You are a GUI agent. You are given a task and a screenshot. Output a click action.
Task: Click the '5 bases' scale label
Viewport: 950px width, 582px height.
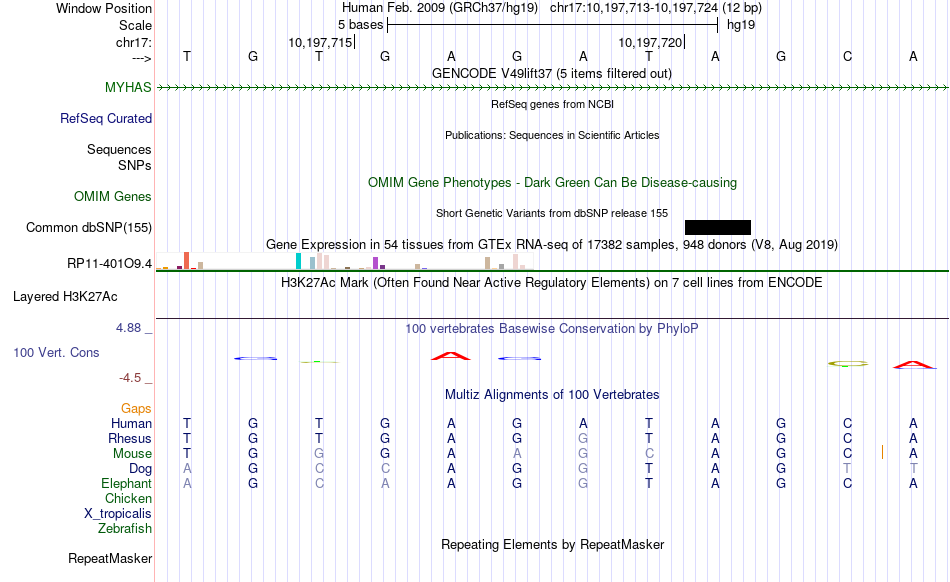tap(360, 25)
